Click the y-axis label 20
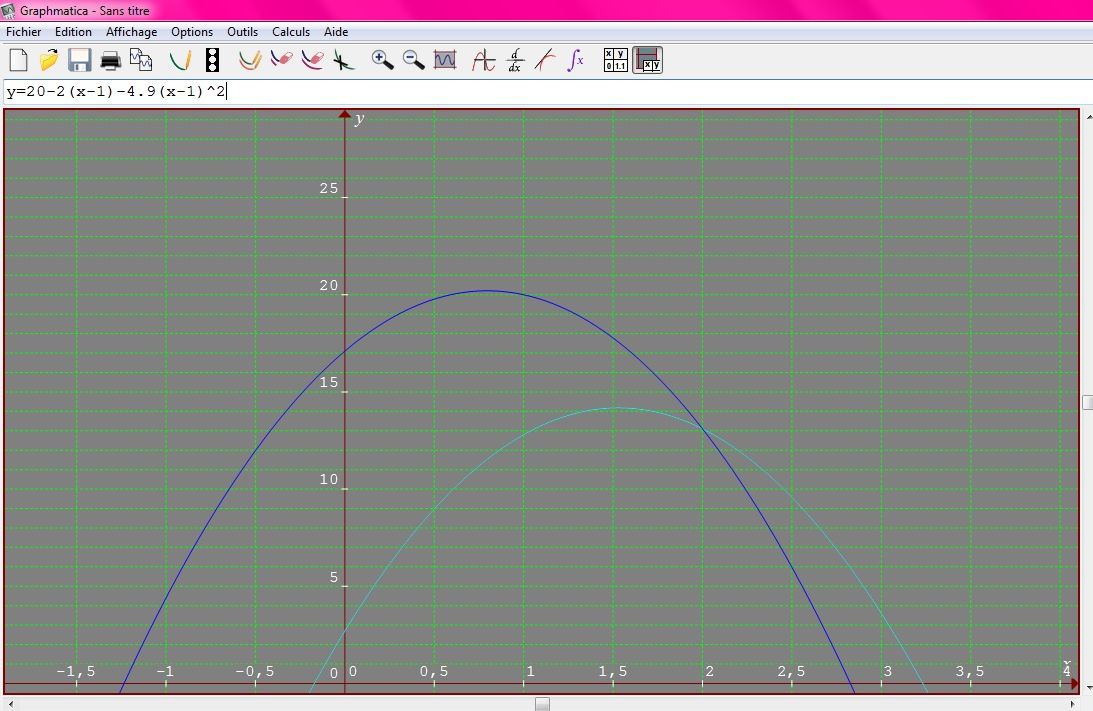Viewport: 1093px width, 711px height. pyautogui.click(x=328, y=285)
